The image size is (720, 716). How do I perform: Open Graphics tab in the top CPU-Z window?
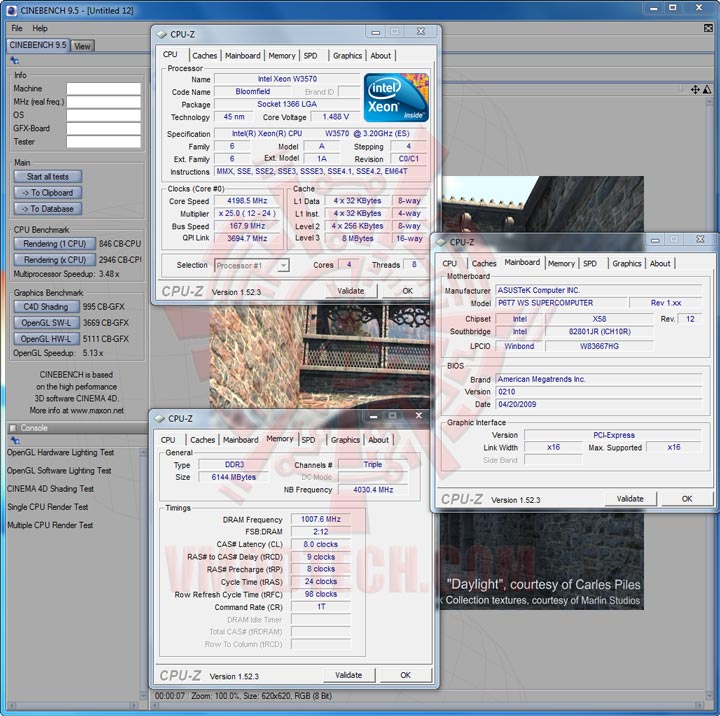coord(348,56)
